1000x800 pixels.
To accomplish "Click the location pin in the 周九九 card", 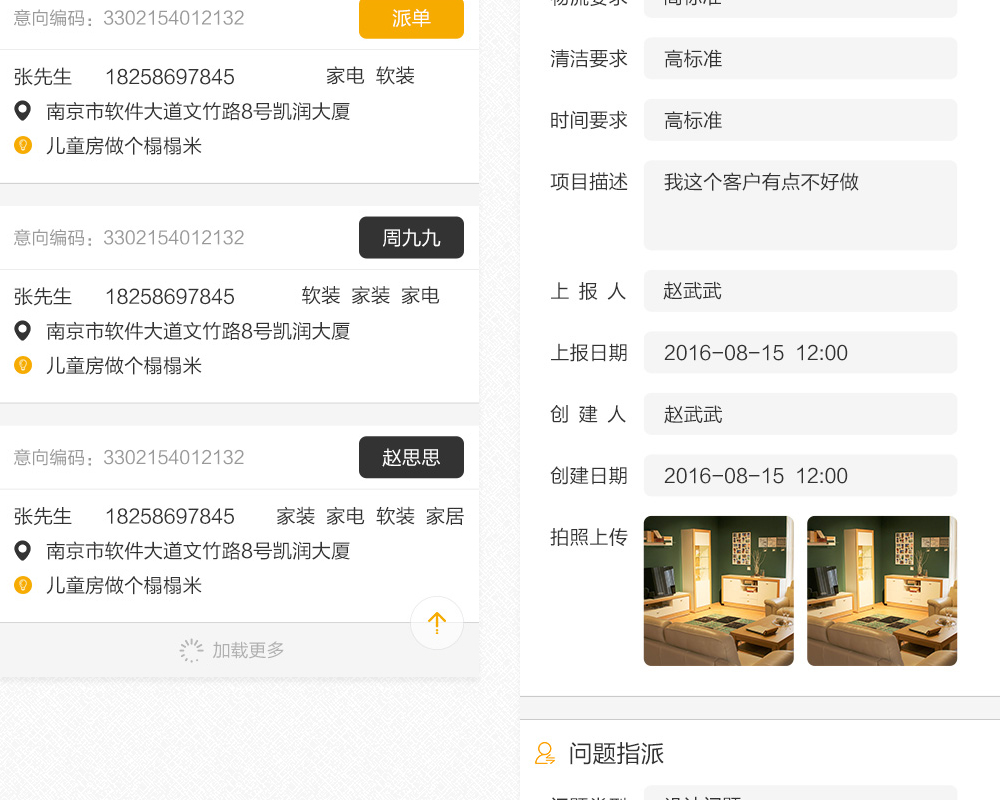I will coord(23,330).
